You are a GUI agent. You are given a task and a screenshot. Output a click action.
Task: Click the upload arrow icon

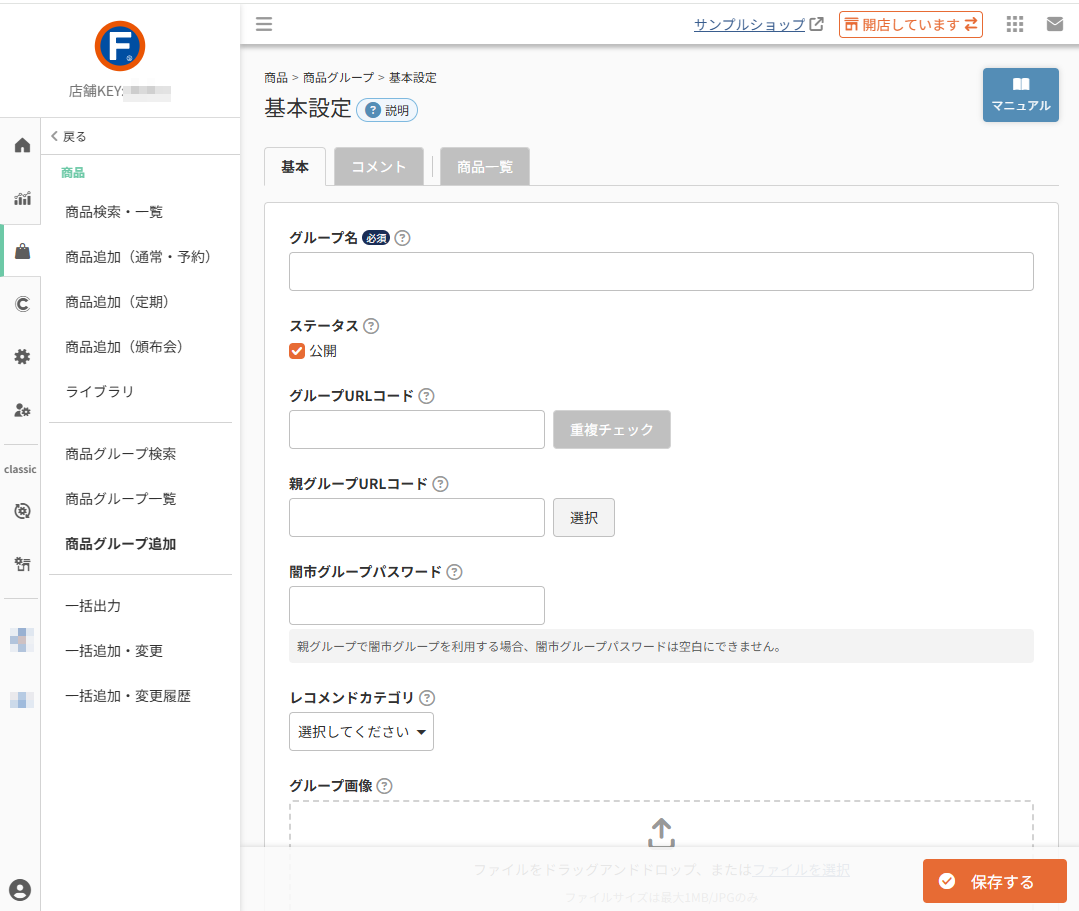click(x=661, y=833)
